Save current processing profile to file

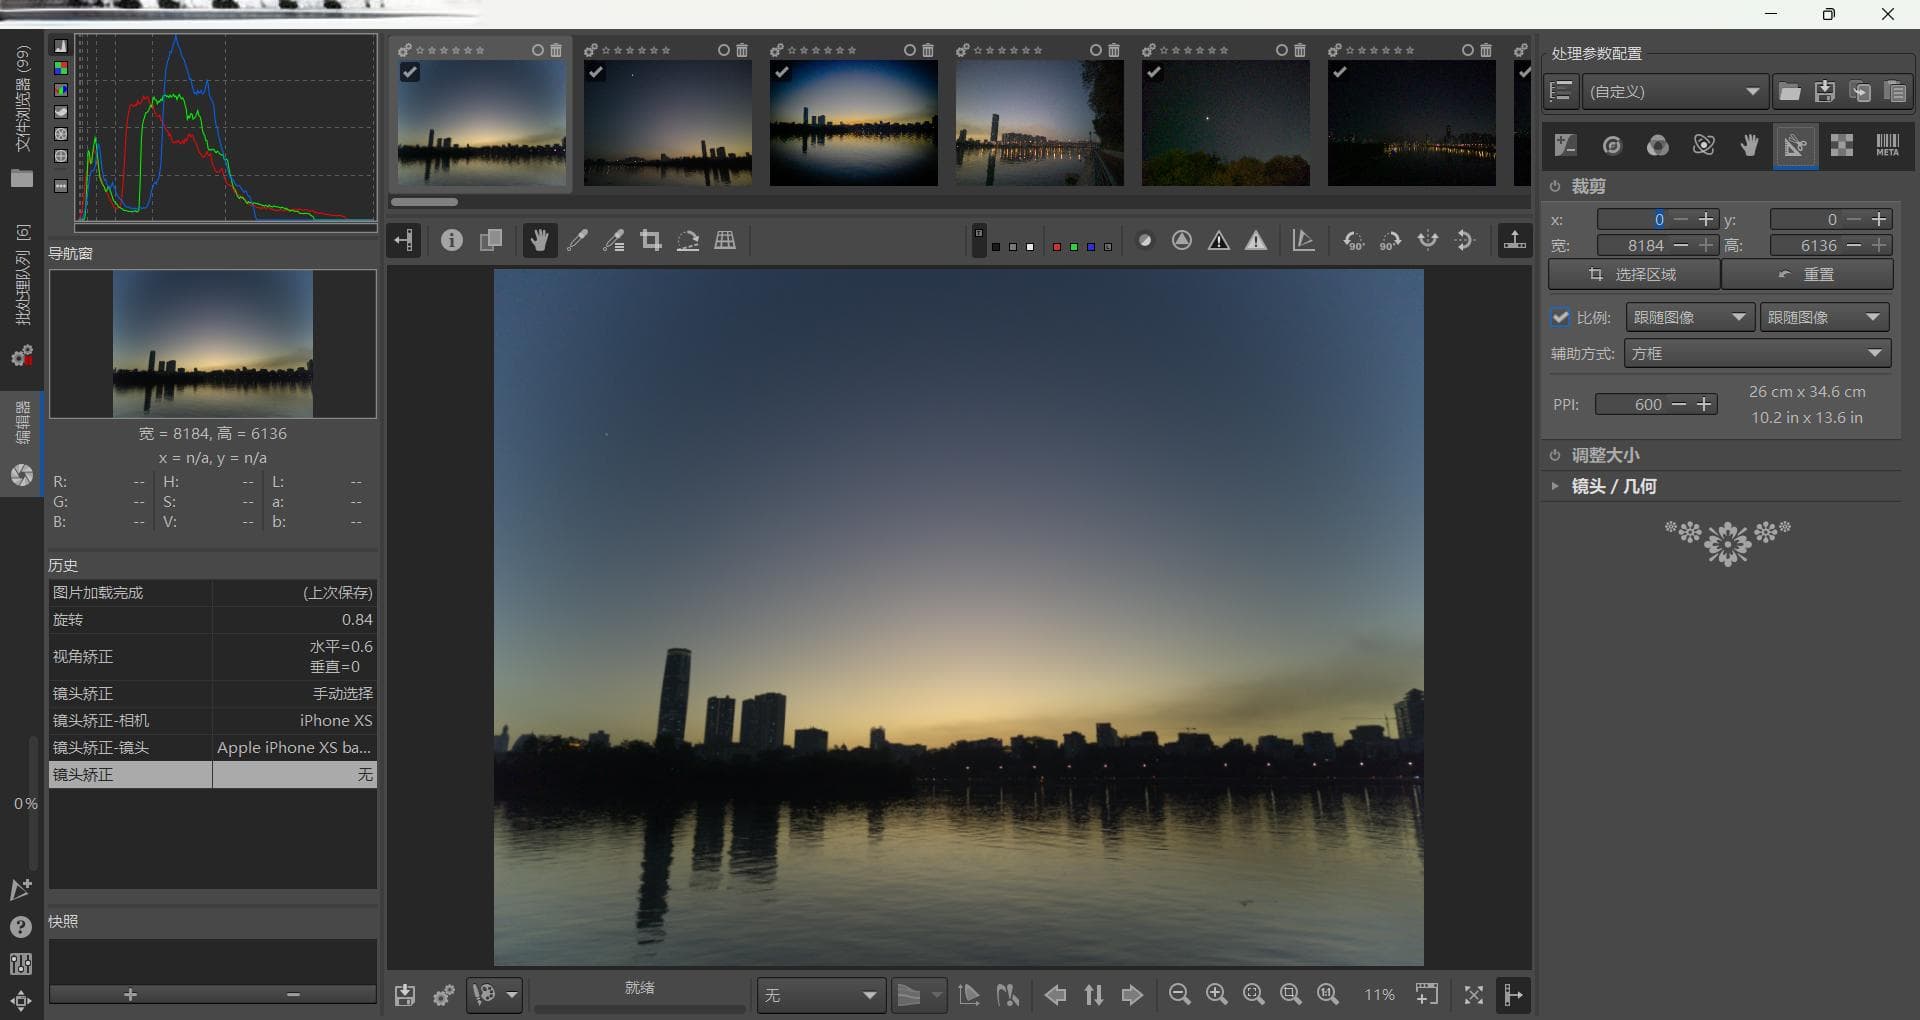[x=1825, y=92]
